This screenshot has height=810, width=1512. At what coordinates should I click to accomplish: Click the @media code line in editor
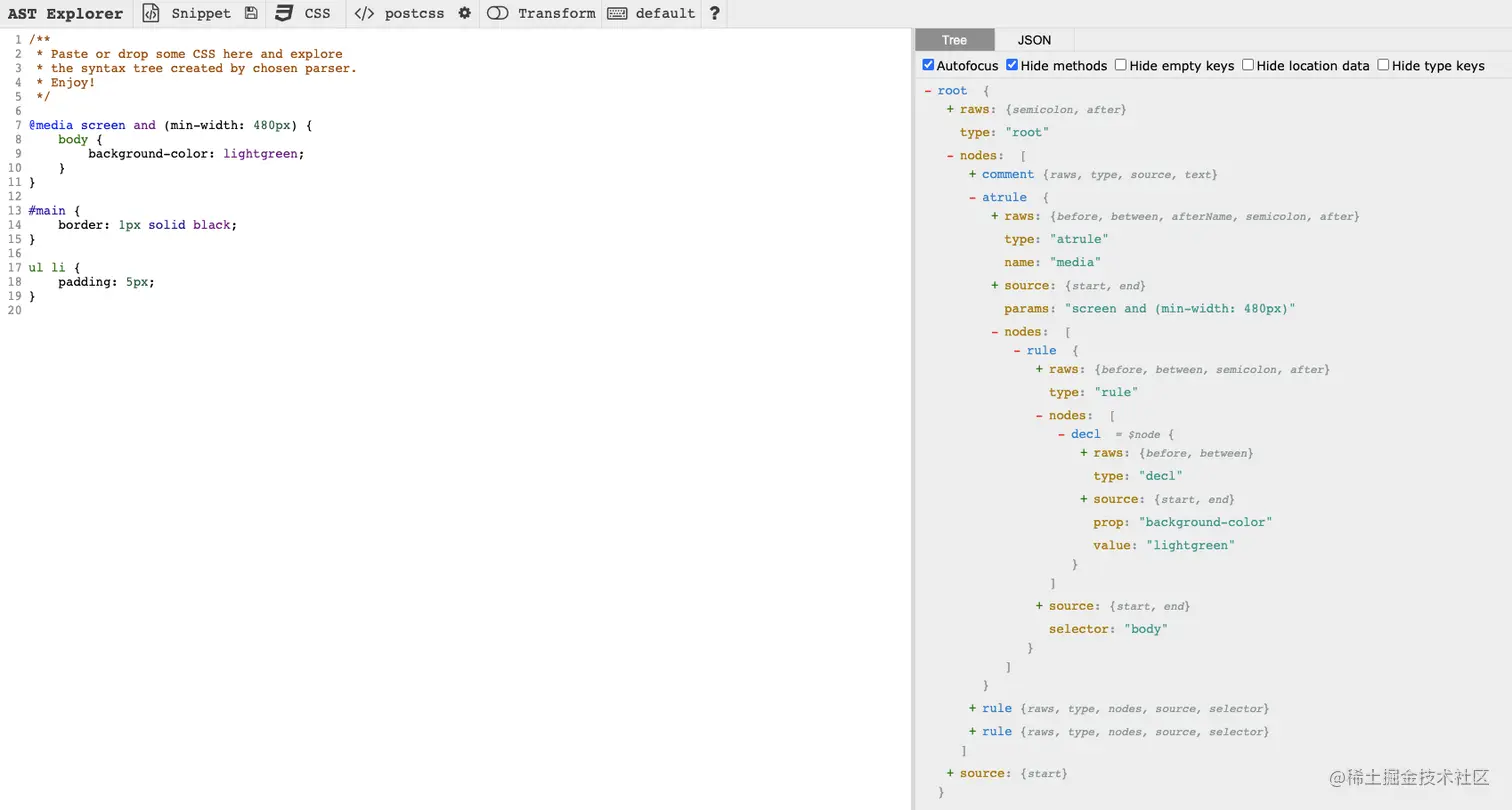[170, 125]
